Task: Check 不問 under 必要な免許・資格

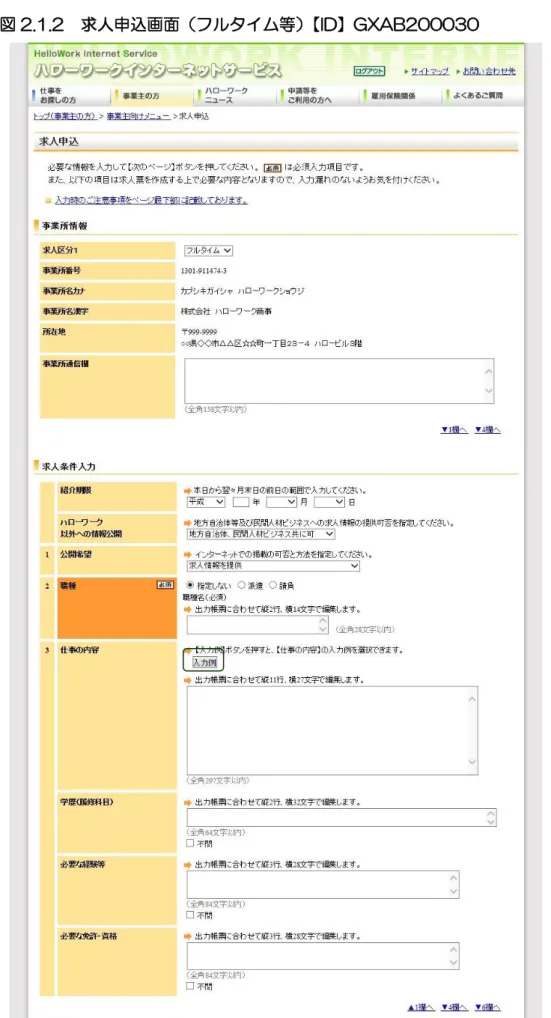Action: (x=190, y=987)
